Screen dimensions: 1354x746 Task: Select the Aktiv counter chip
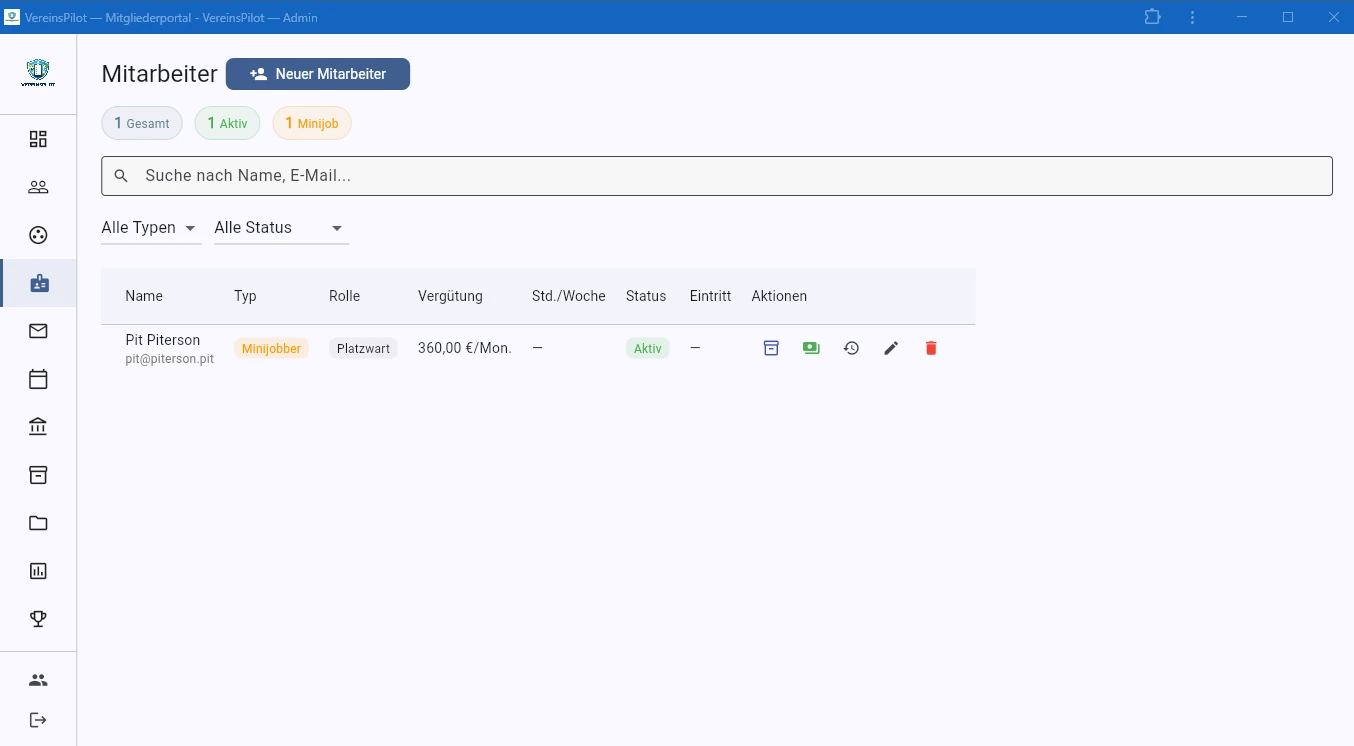point(227,123)
